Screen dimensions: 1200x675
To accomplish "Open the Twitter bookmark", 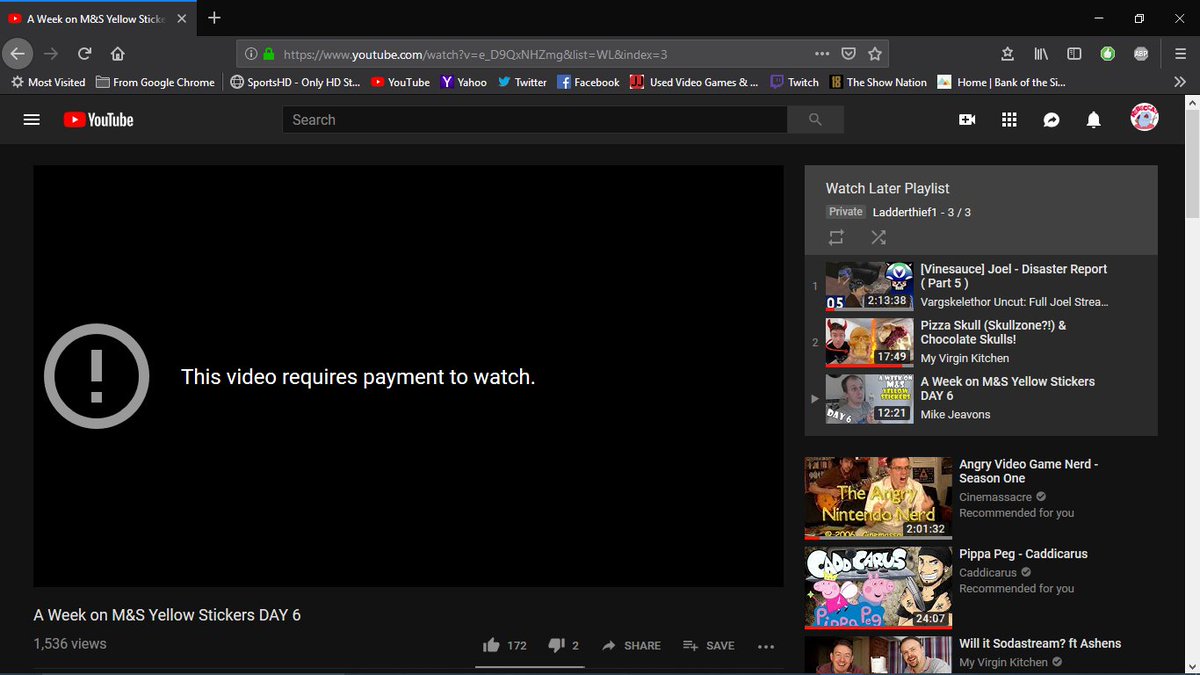I will [522, 82].
